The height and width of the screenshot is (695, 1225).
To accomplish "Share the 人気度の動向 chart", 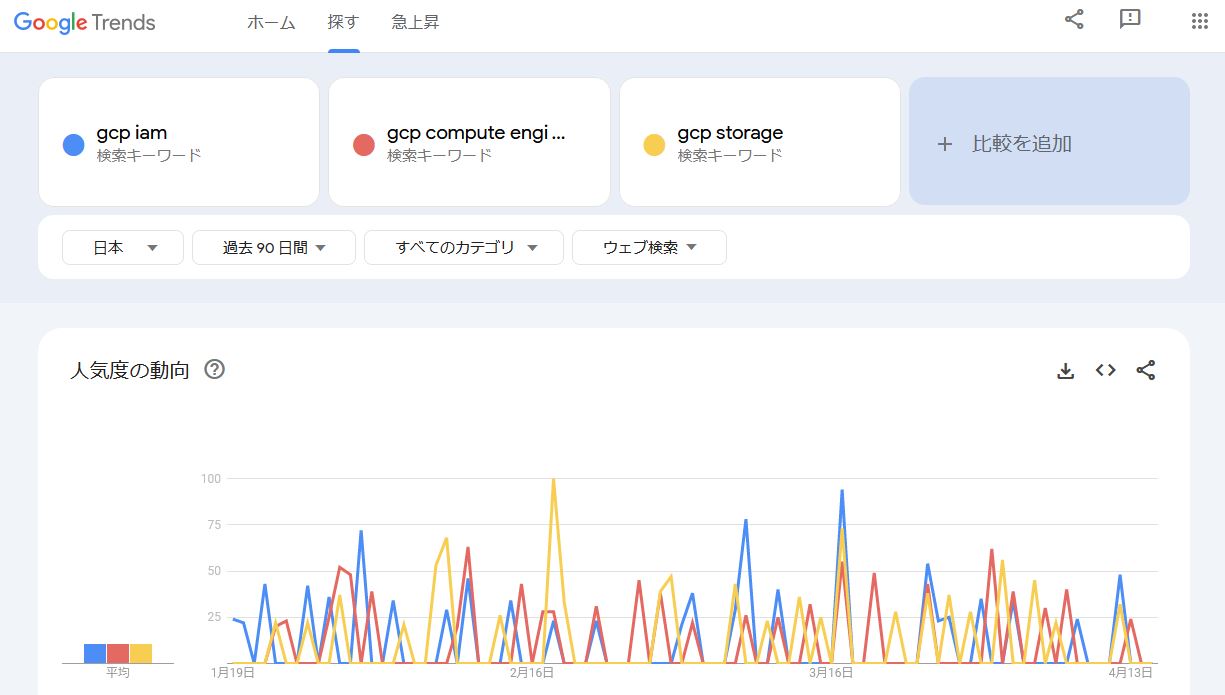I will click(1146, 370).
